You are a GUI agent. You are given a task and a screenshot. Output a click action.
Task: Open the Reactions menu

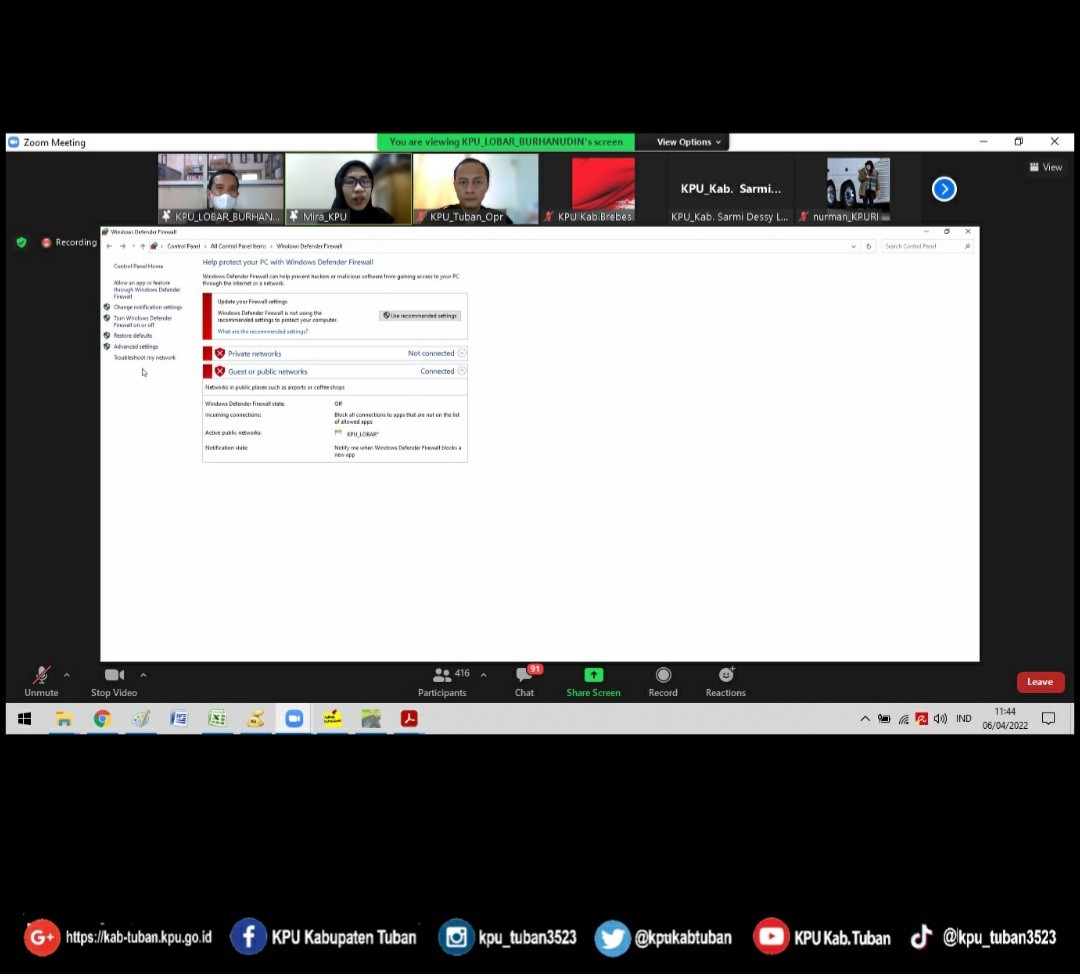click(x=726, y=676)
